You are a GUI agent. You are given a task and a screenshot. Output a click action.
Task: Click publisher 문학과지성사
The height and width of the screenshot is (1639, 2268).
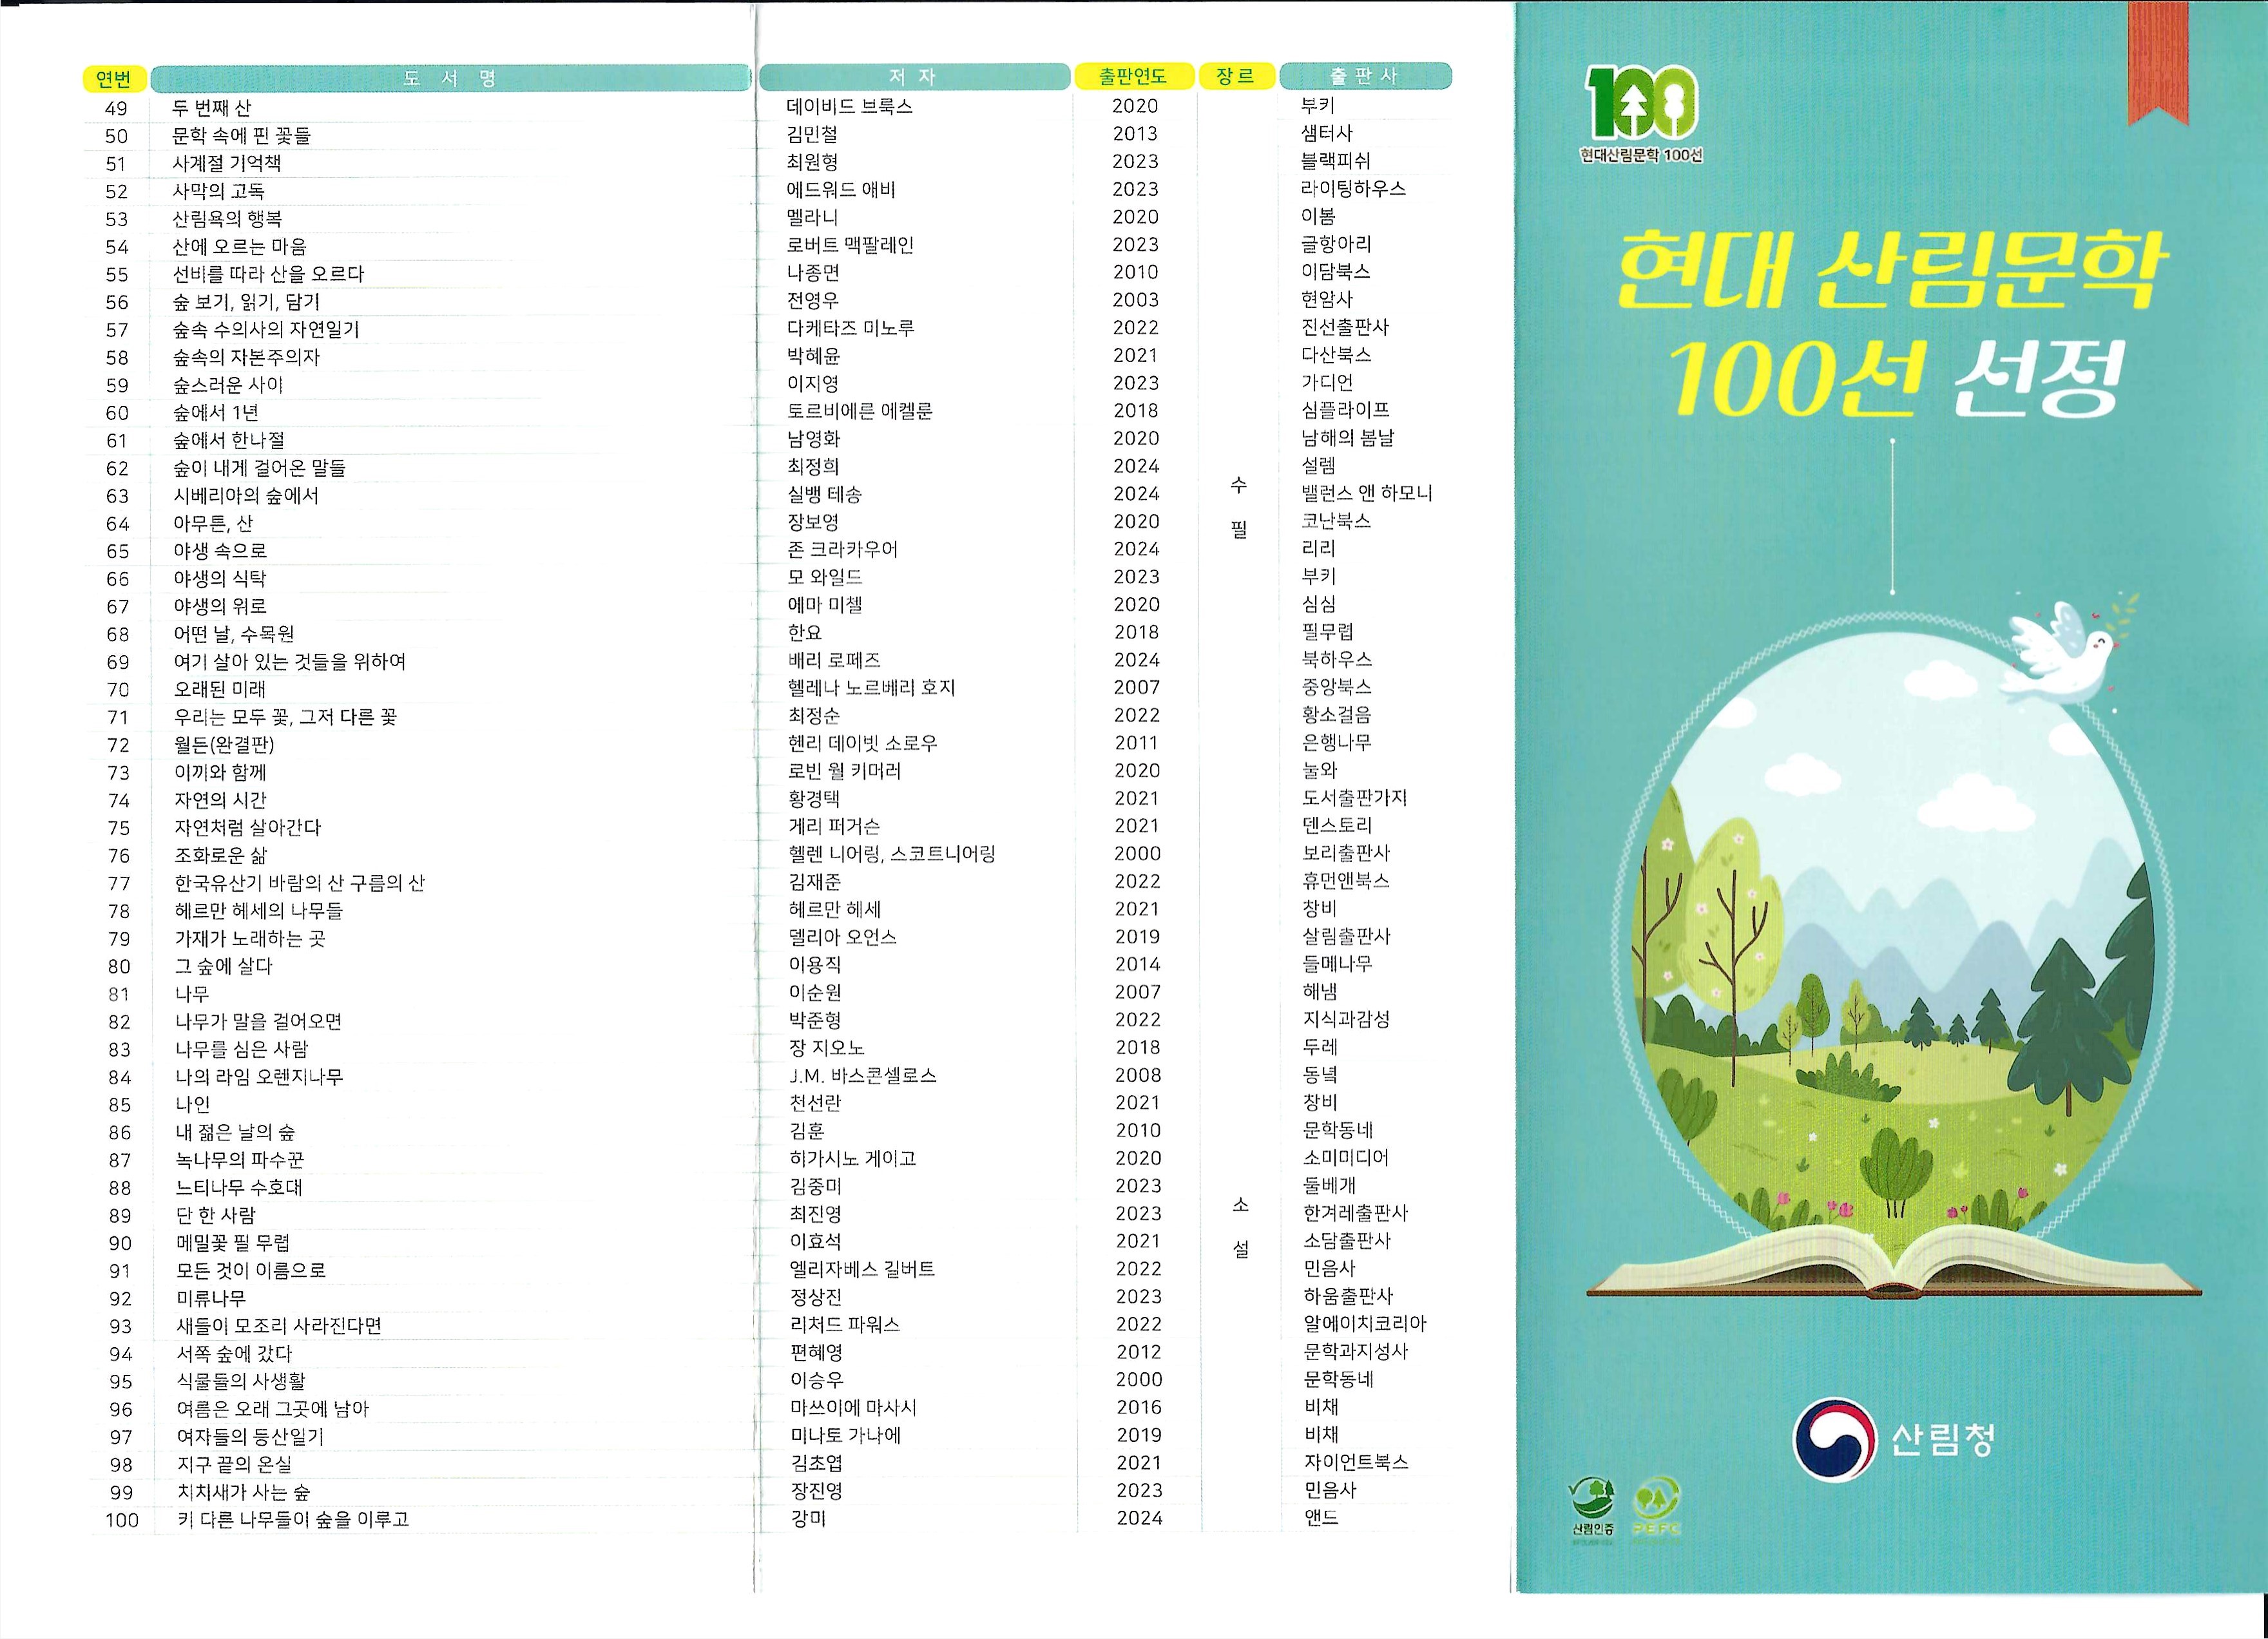click(x=1356, y=1352)
